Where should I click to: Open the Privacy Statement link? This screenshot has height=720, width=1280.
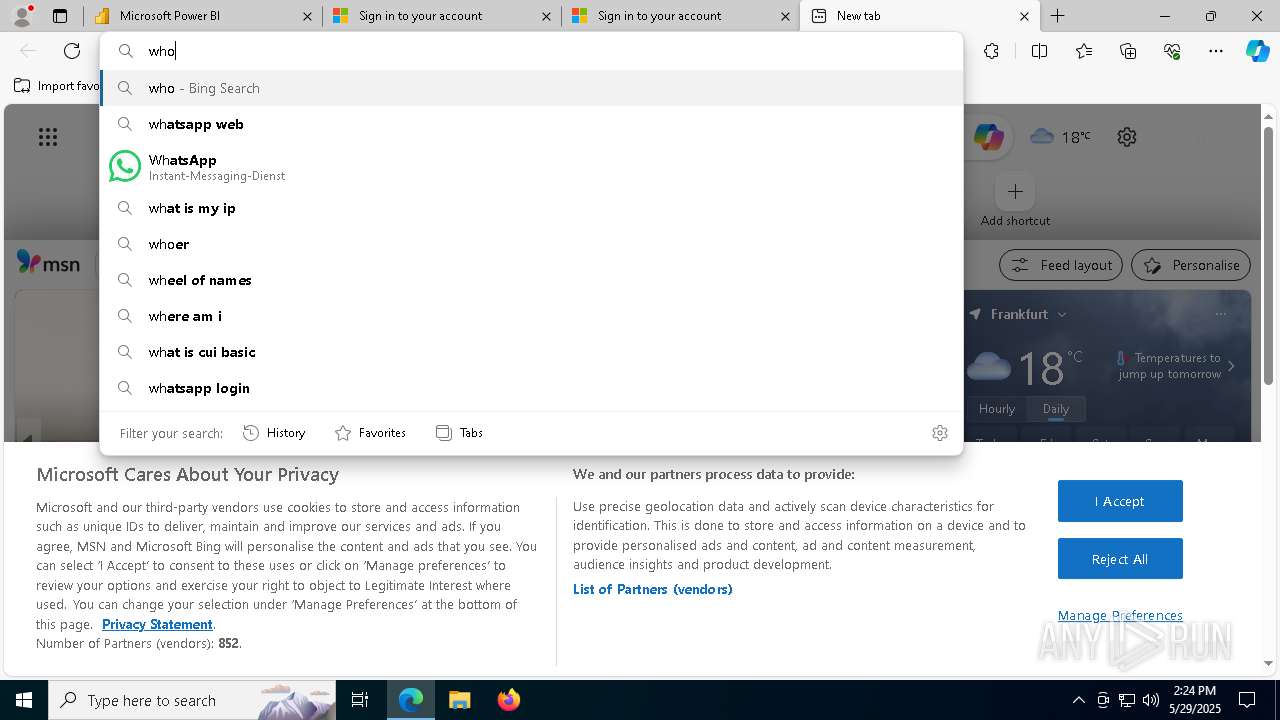pos(157,624)
